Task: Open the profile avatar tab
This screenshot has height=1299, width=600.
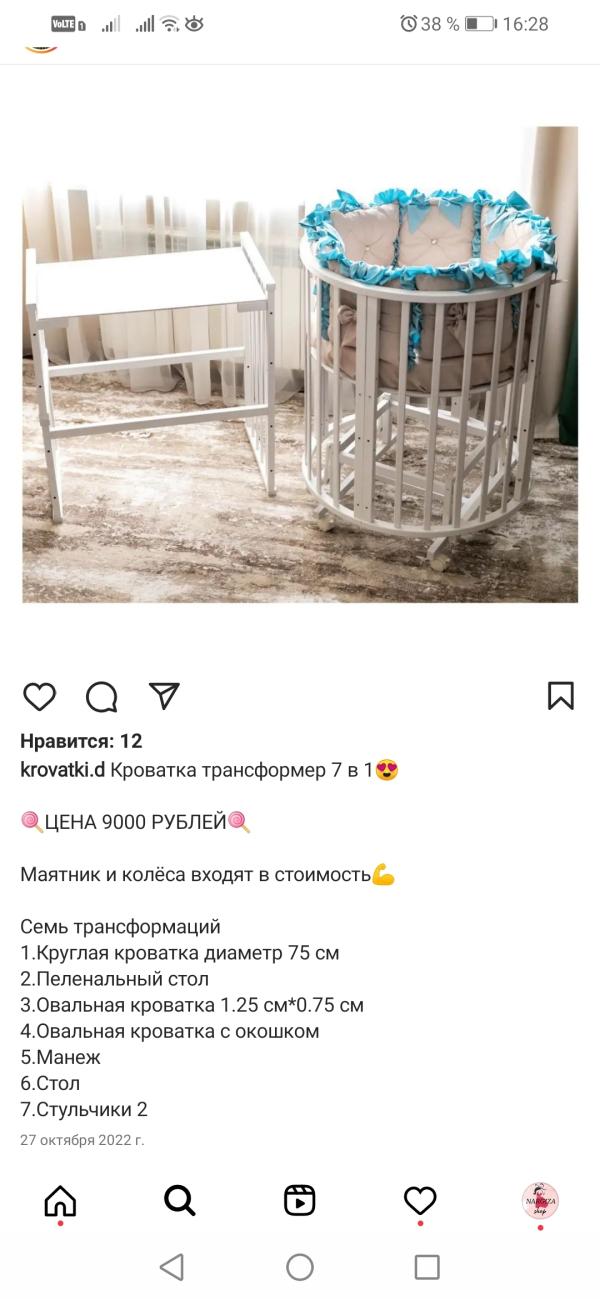Action: pyautogui.click(x=540, y=1200)
